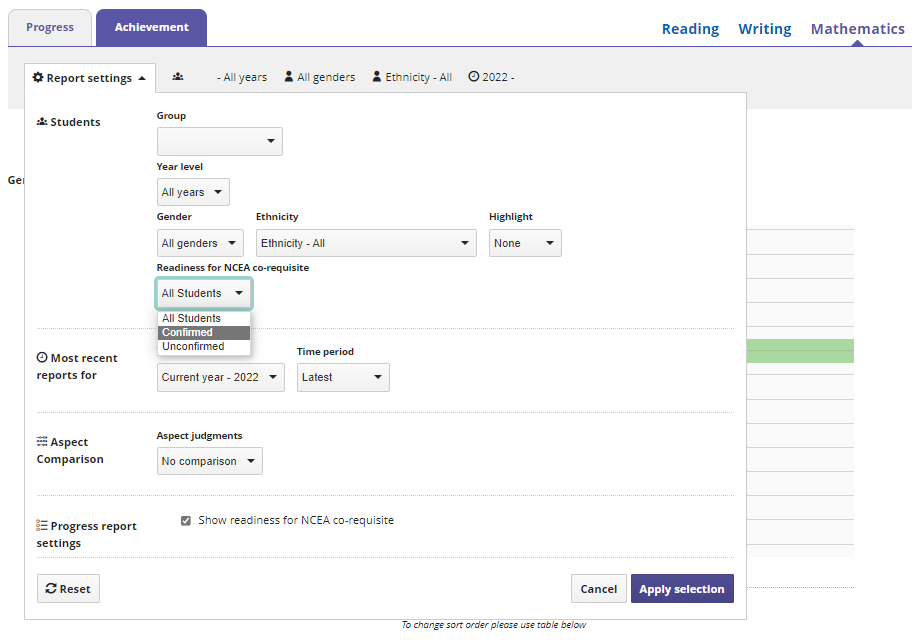Expand the Year level All years dropdown
Screen dimensions: 914x641
pyautogui.click(x=193, y=192)
